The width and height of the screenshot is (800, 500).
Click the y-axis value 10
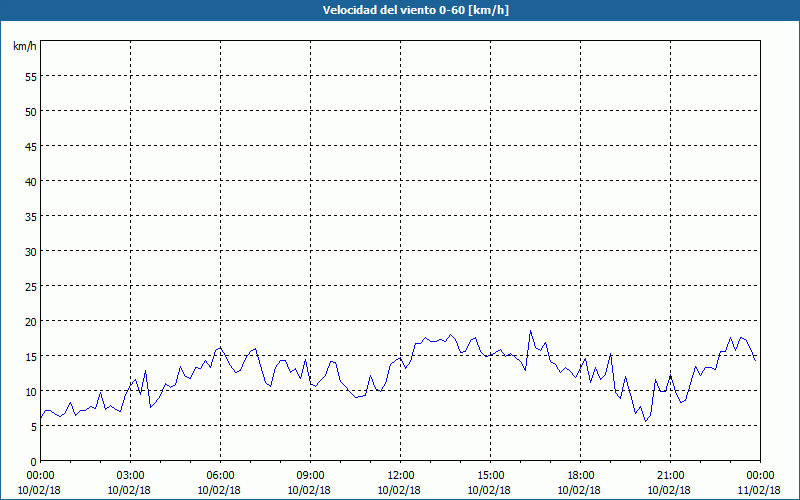pyautogui.click(x=31, y=392)
